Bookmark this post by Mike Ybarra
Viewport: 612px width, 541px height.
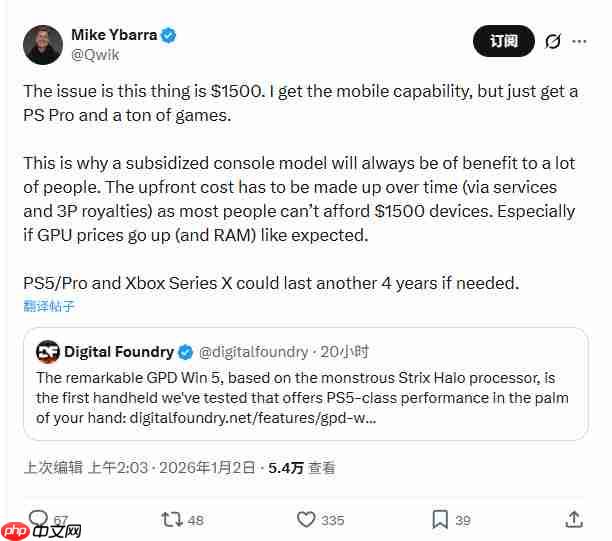coord(440,519)
